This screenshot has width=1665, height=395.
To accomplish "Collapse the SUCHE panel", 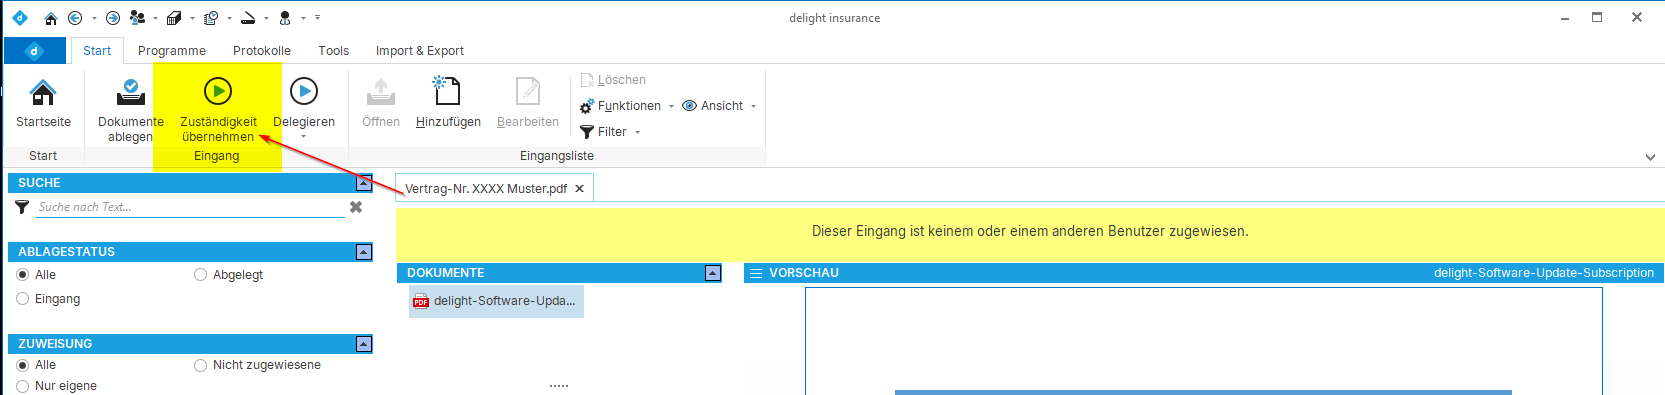I will 364,183.
